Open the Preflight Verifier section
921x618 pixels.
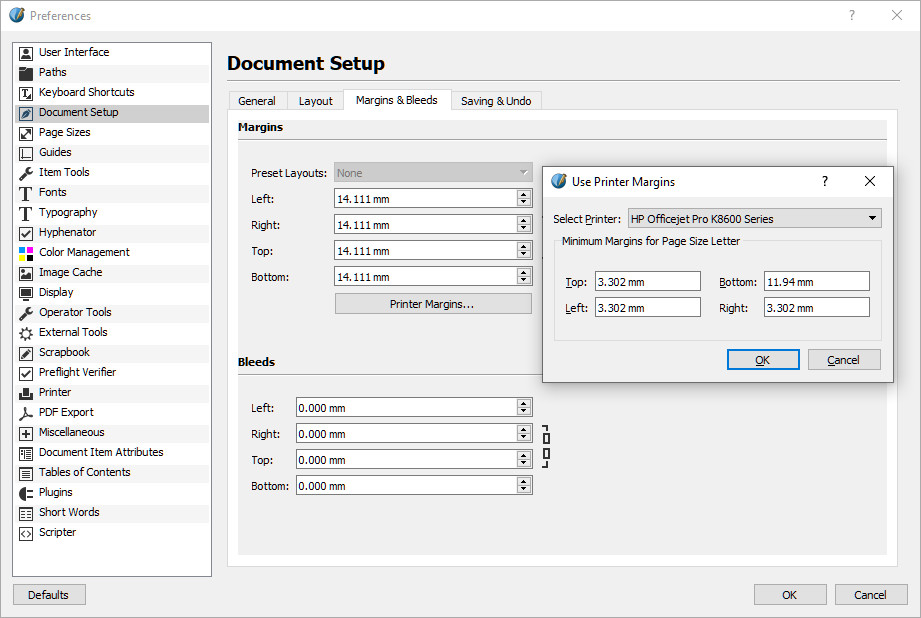77,372
